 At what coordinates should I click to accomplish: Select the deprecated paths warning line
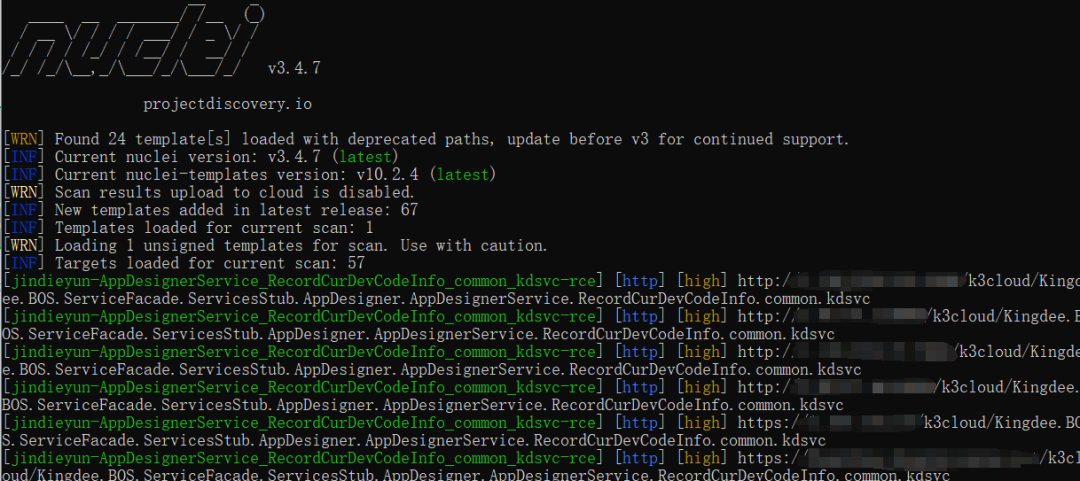pos(426,140)
